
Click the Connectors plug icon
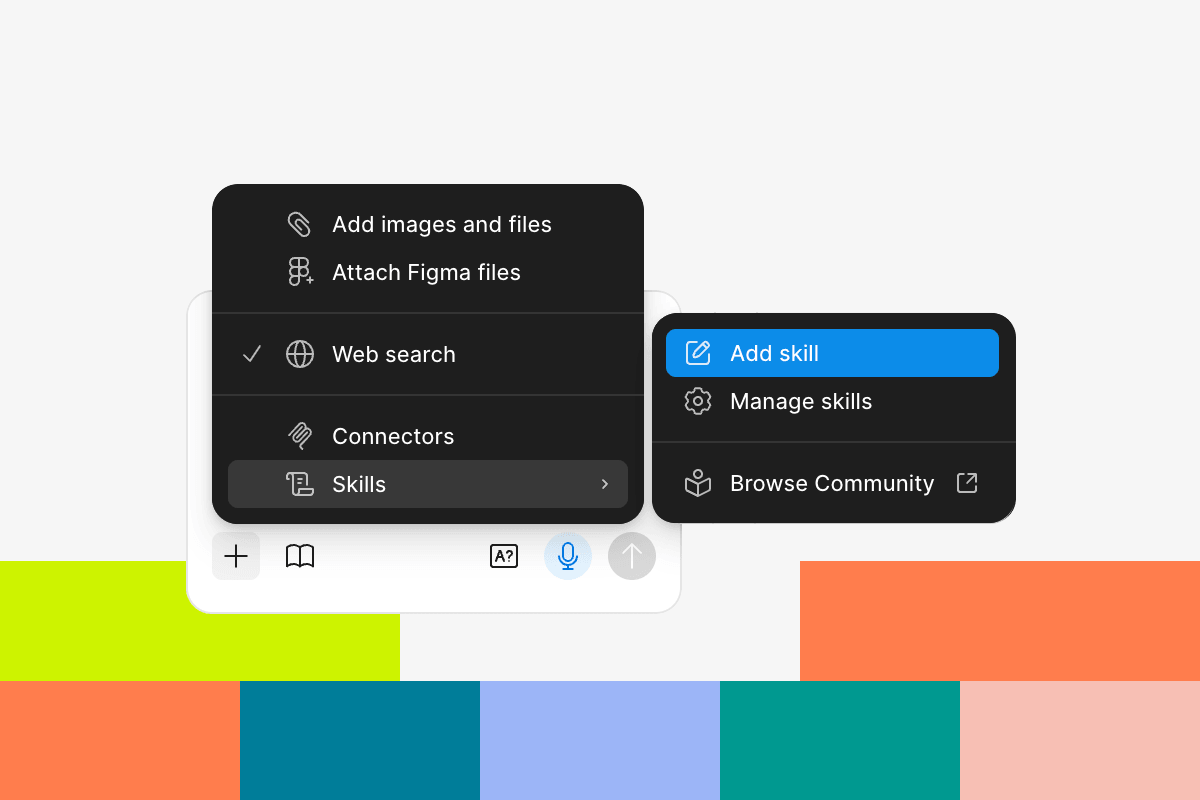[x=300, y=436]
